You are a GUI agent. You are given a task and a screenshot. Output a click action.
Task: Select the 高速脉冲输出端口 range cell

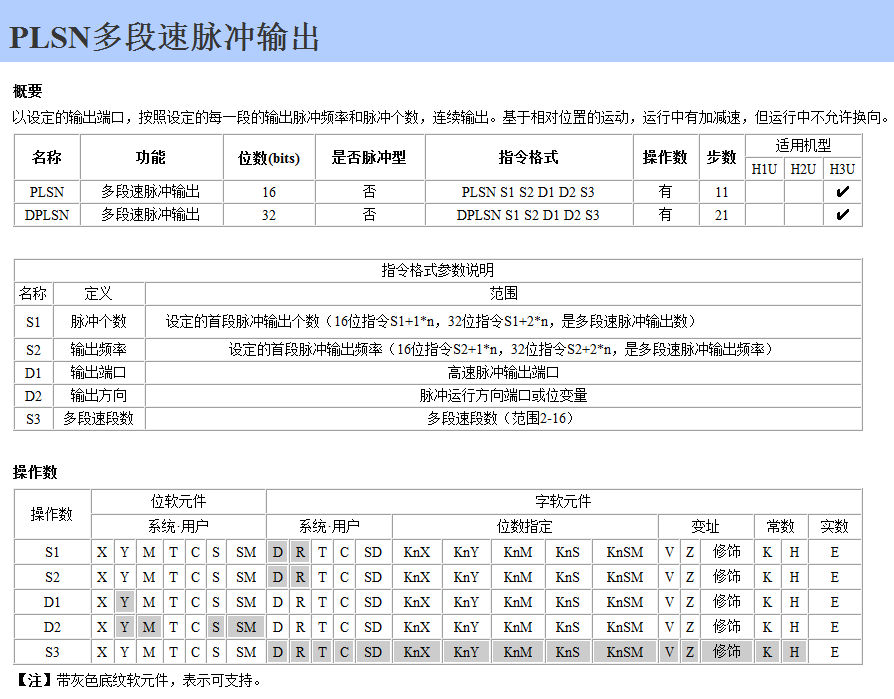pyautogui.click(x=503, y=372)
